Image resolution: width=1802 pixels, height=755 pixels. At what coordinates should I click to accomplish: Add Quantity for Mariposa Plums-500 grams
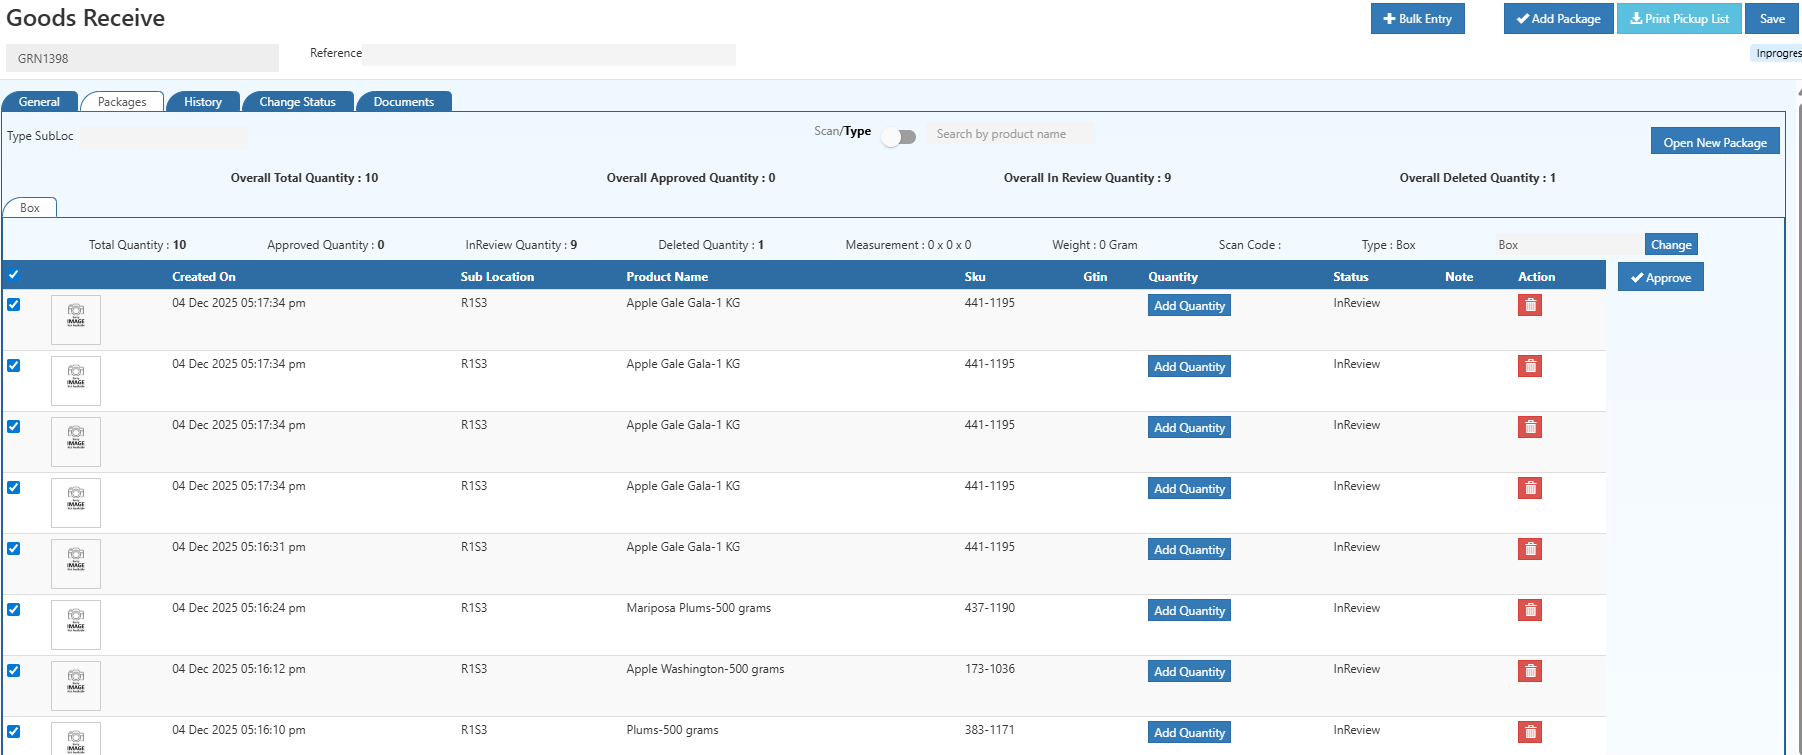[x=1189, y=611]
